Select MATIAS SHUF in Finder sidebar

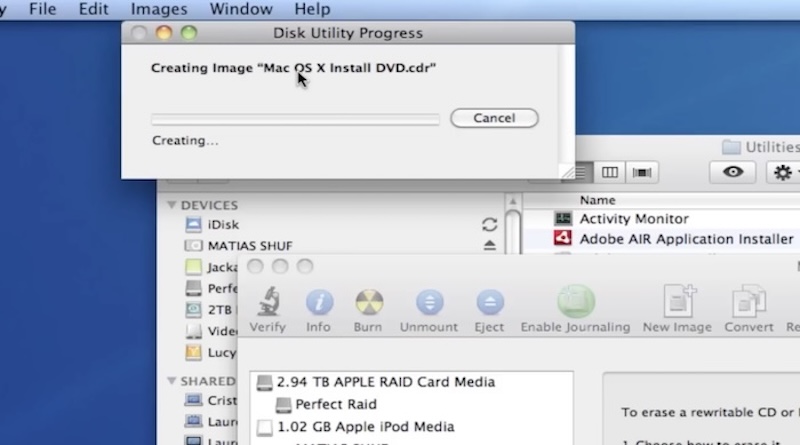tap(239, 245)
